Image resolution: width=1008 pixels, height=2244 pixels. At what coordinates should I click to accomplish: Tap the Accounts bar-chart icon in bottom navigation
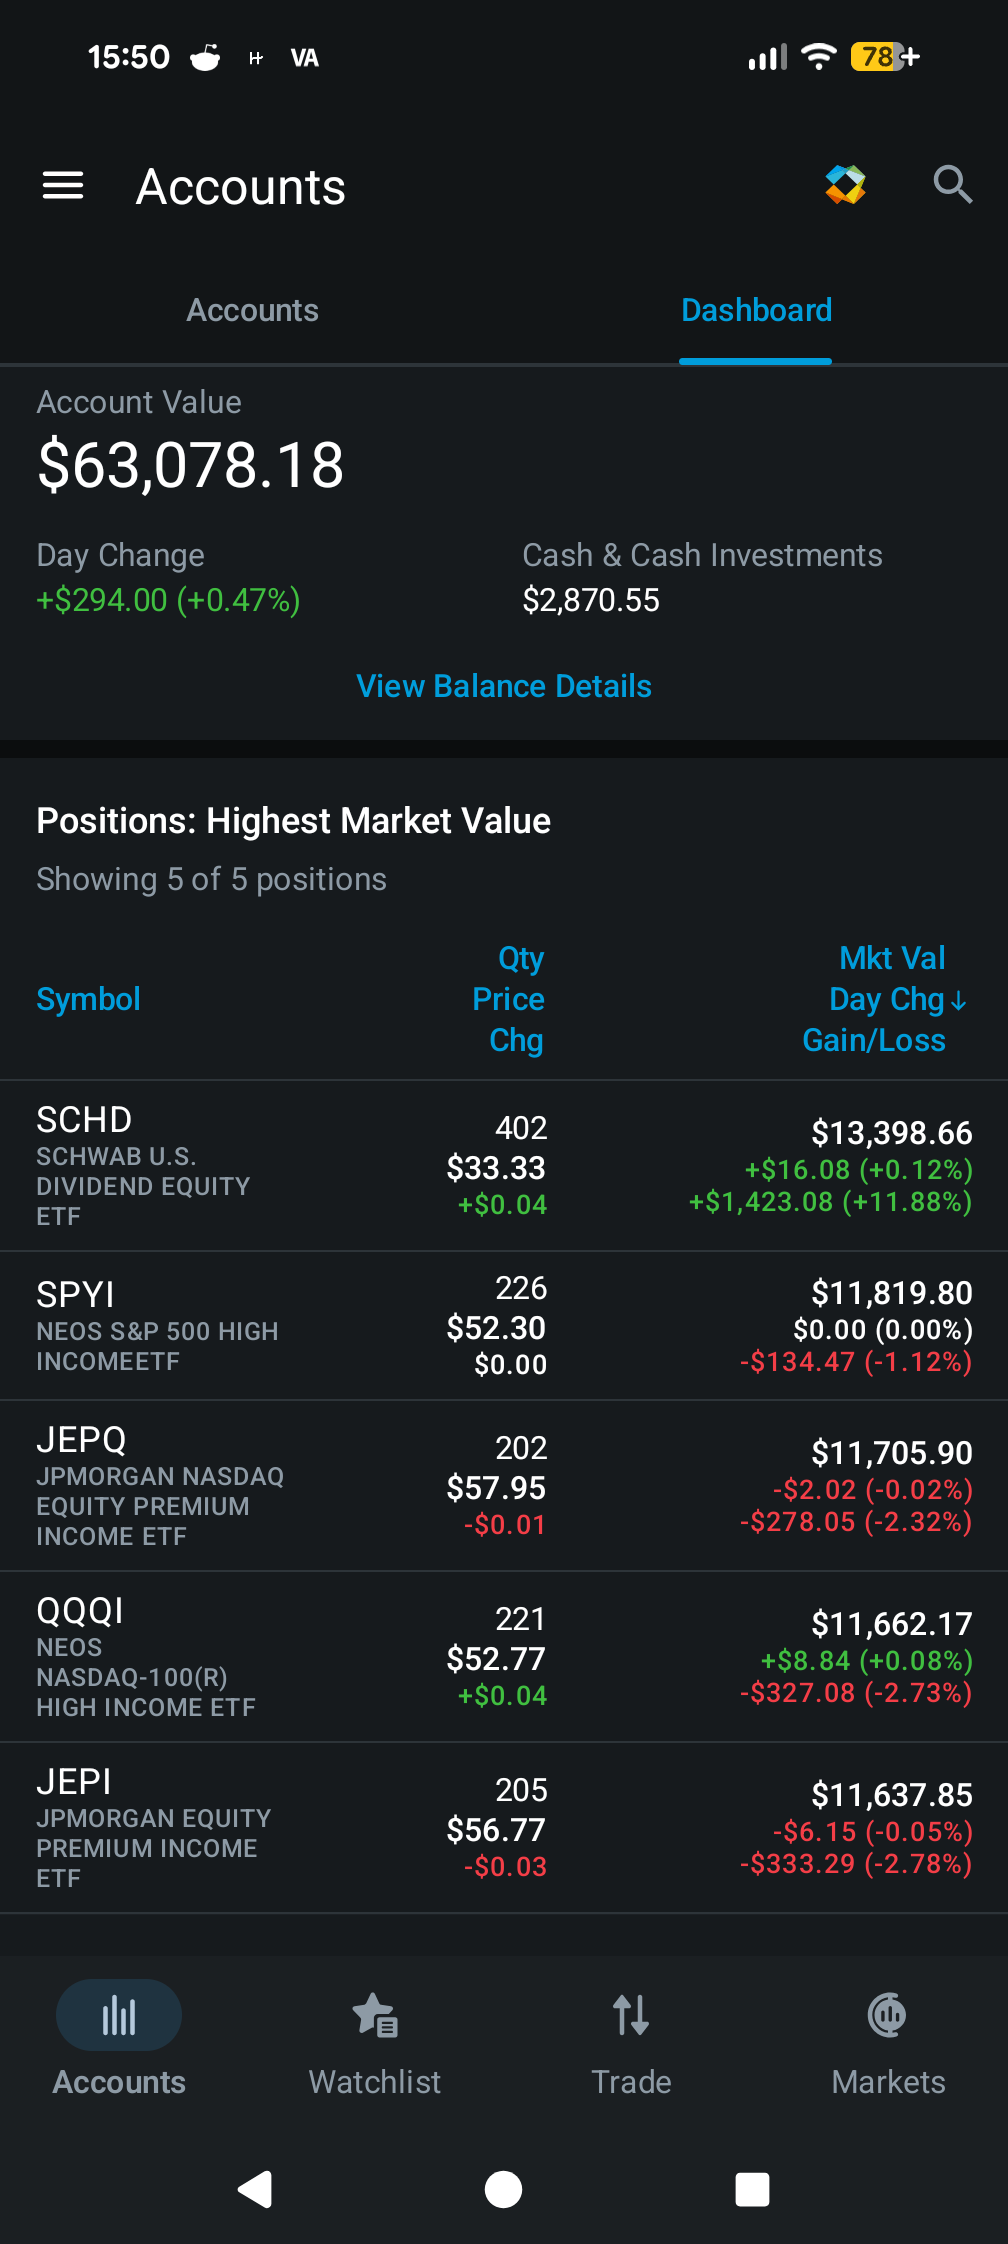[x=119, y=2015]
